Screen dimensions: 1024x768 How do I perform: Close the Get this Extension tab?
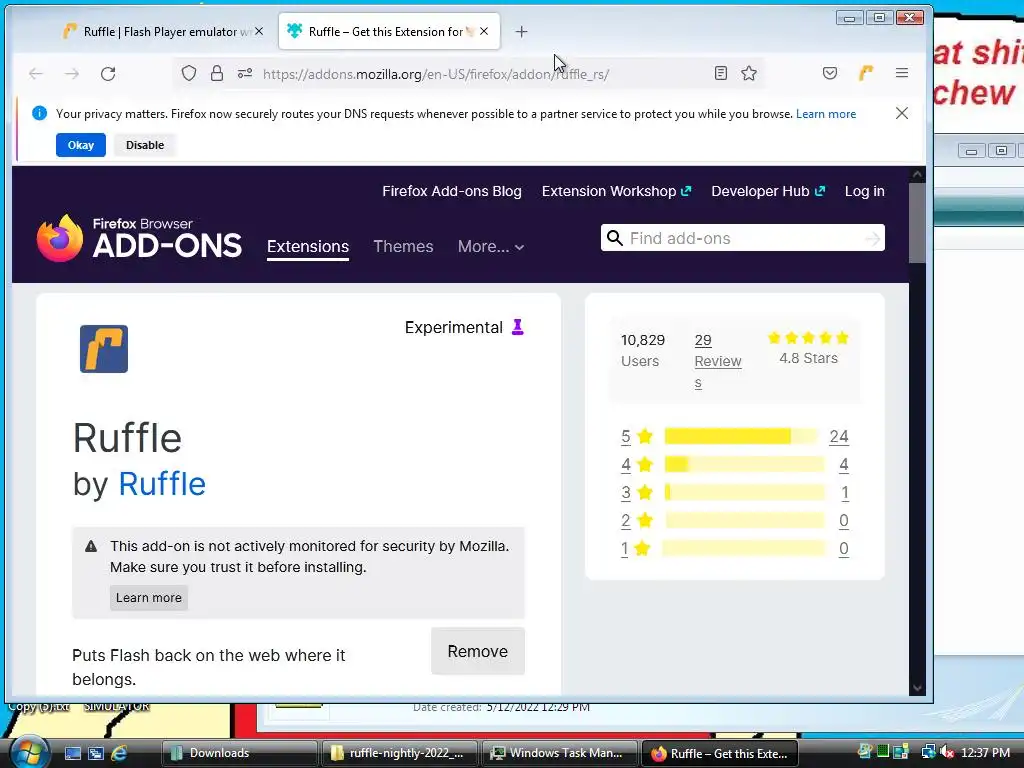tap(484, 31)
